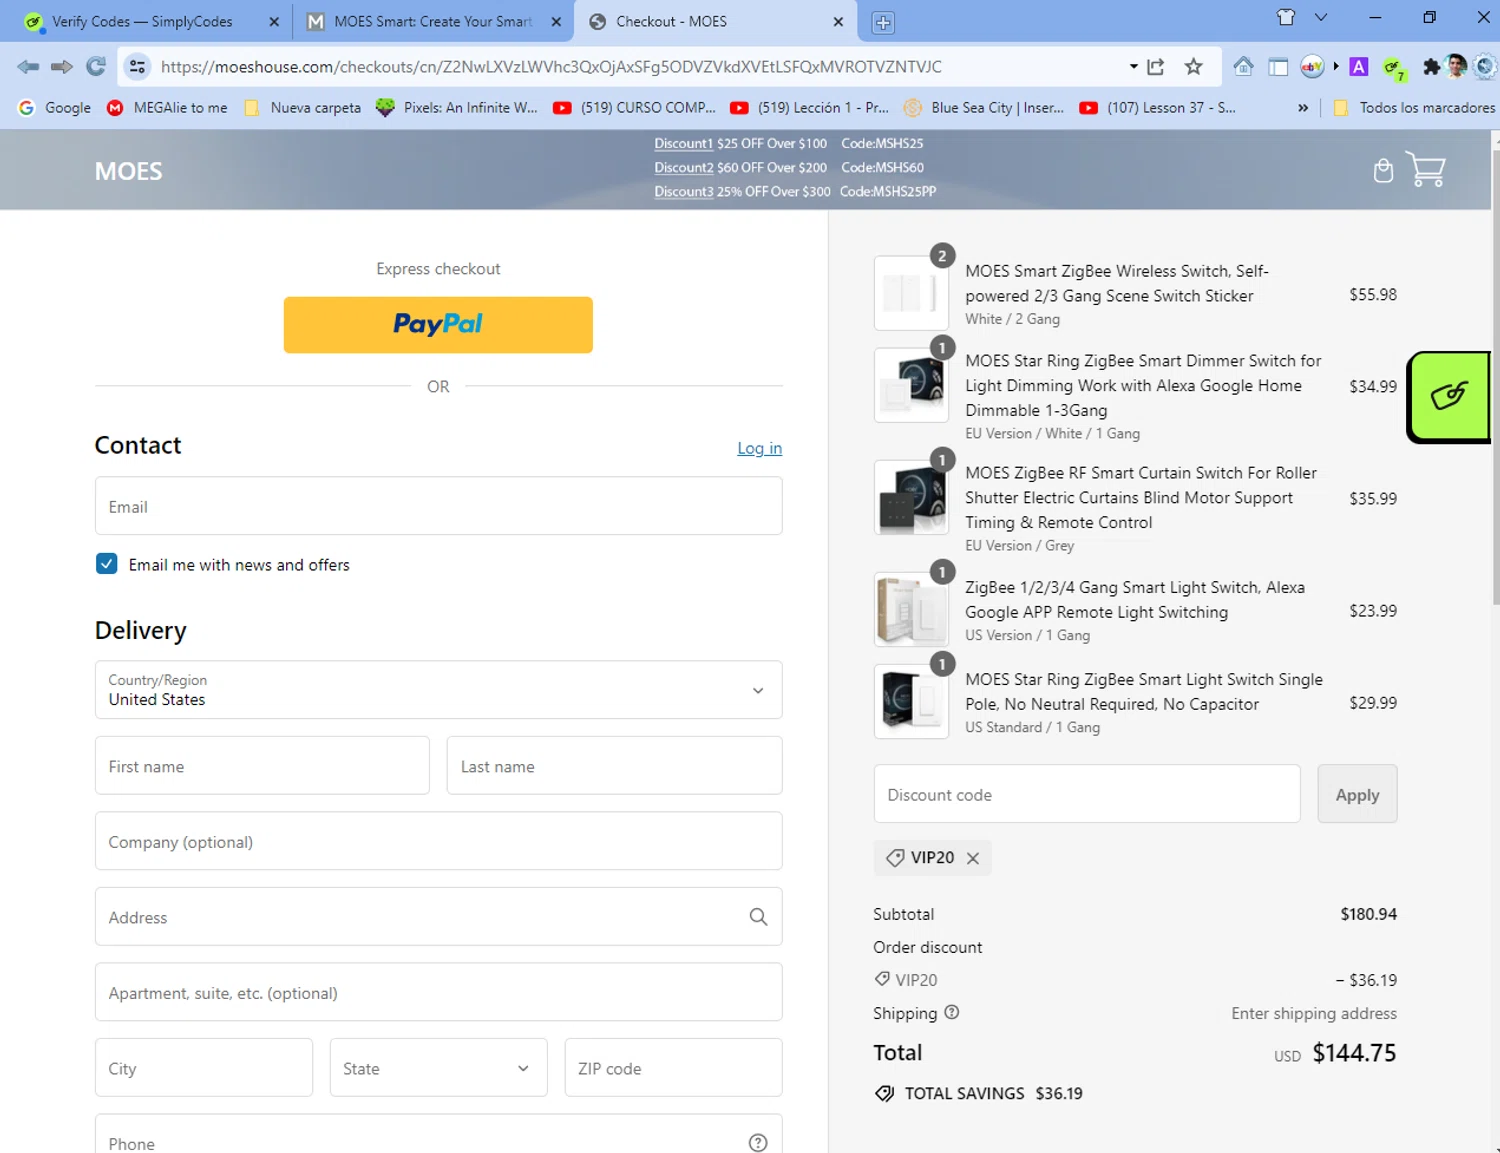The height and width of the screenshot is (1153, 1500).
Task: Select the ZigBee Wireless Switch product thumbnail
Action: 911,293
